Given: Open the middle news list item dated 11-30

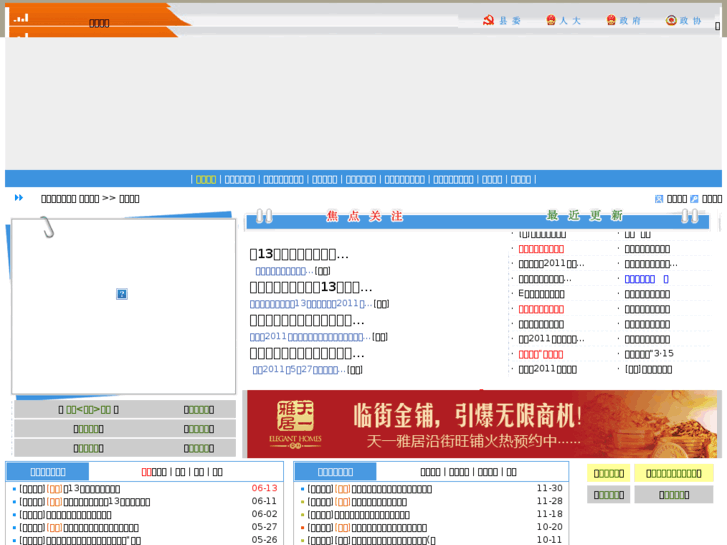Looking at the screenshot, I should tap(370, 489).
